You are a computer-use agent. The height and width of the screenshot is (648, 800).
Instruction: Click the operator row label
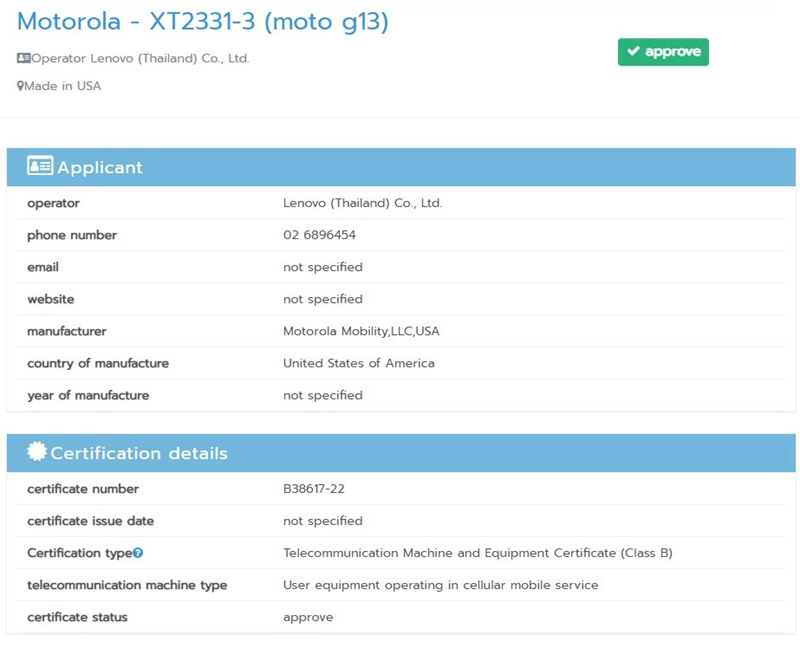click(53, 203)
